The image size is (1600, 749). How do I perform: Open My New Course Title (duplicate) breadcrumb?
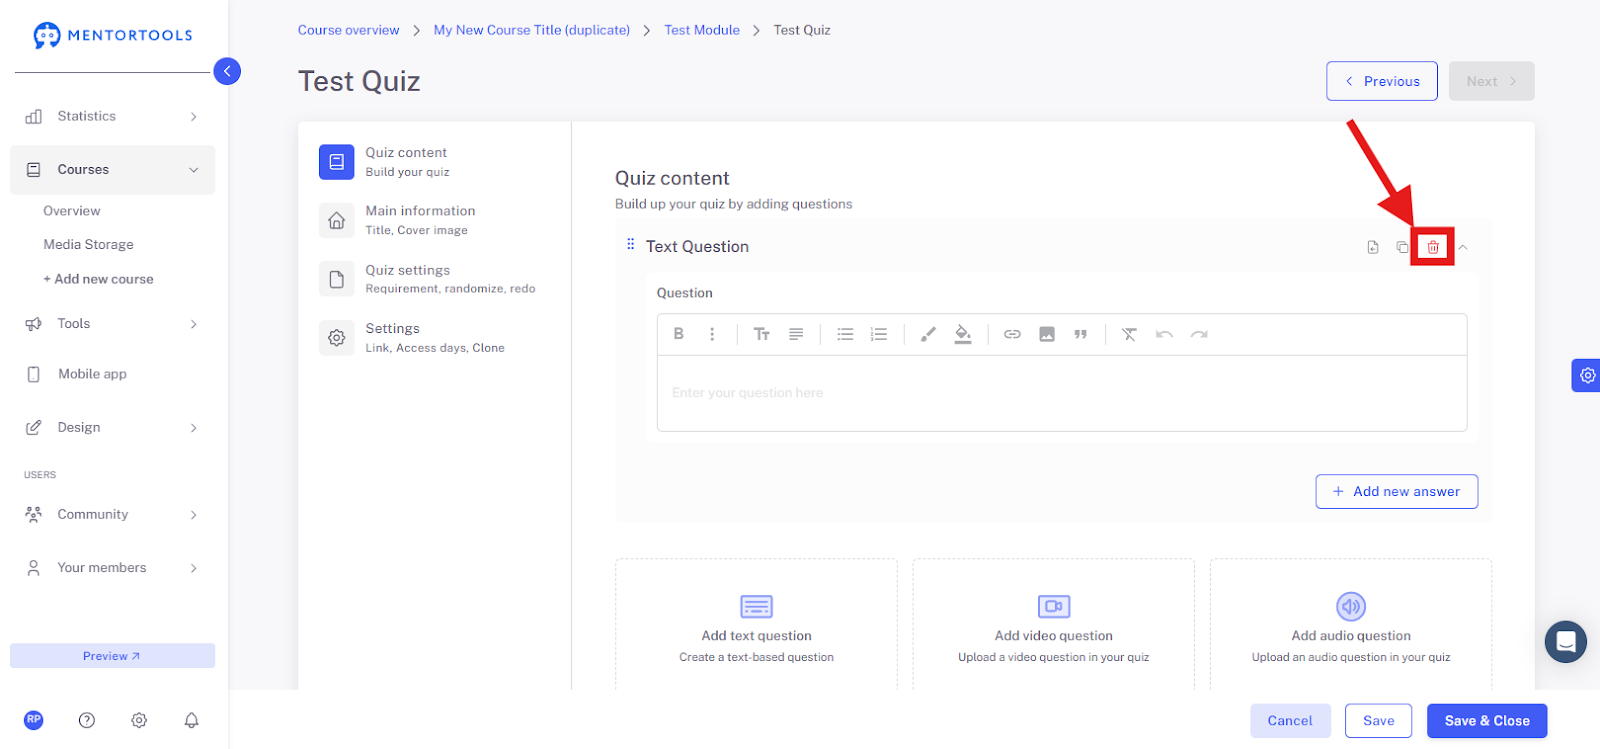click(532, 30)
